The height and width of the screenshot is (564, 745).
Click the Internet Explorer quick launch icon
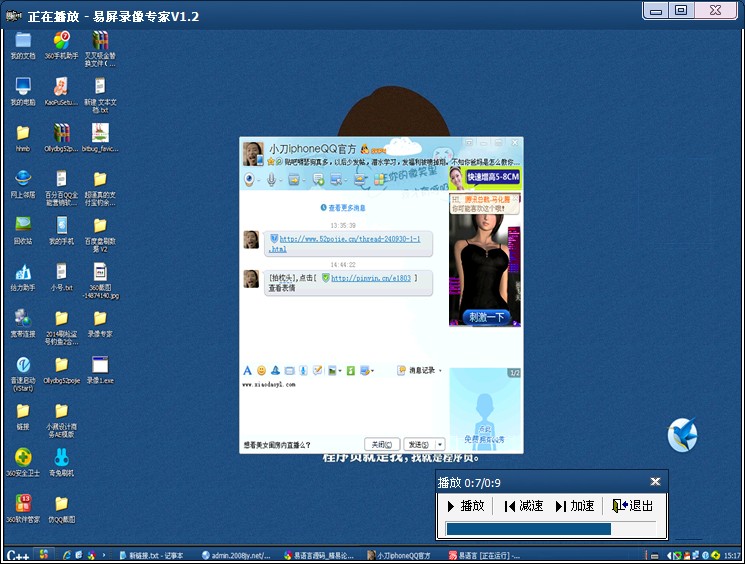(x=67, y=555)
